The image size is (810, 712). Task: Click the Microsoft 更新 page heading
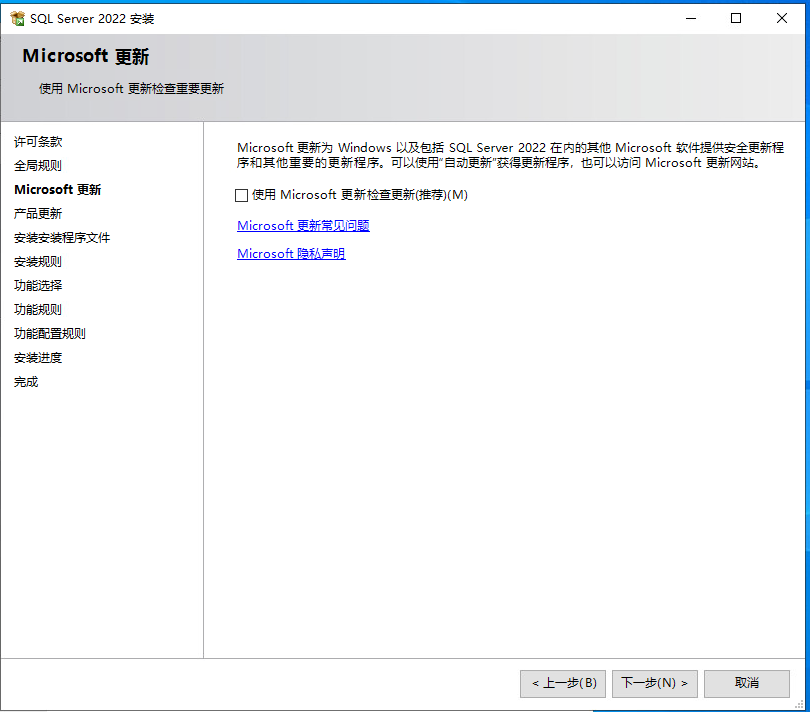click(86, 56)
